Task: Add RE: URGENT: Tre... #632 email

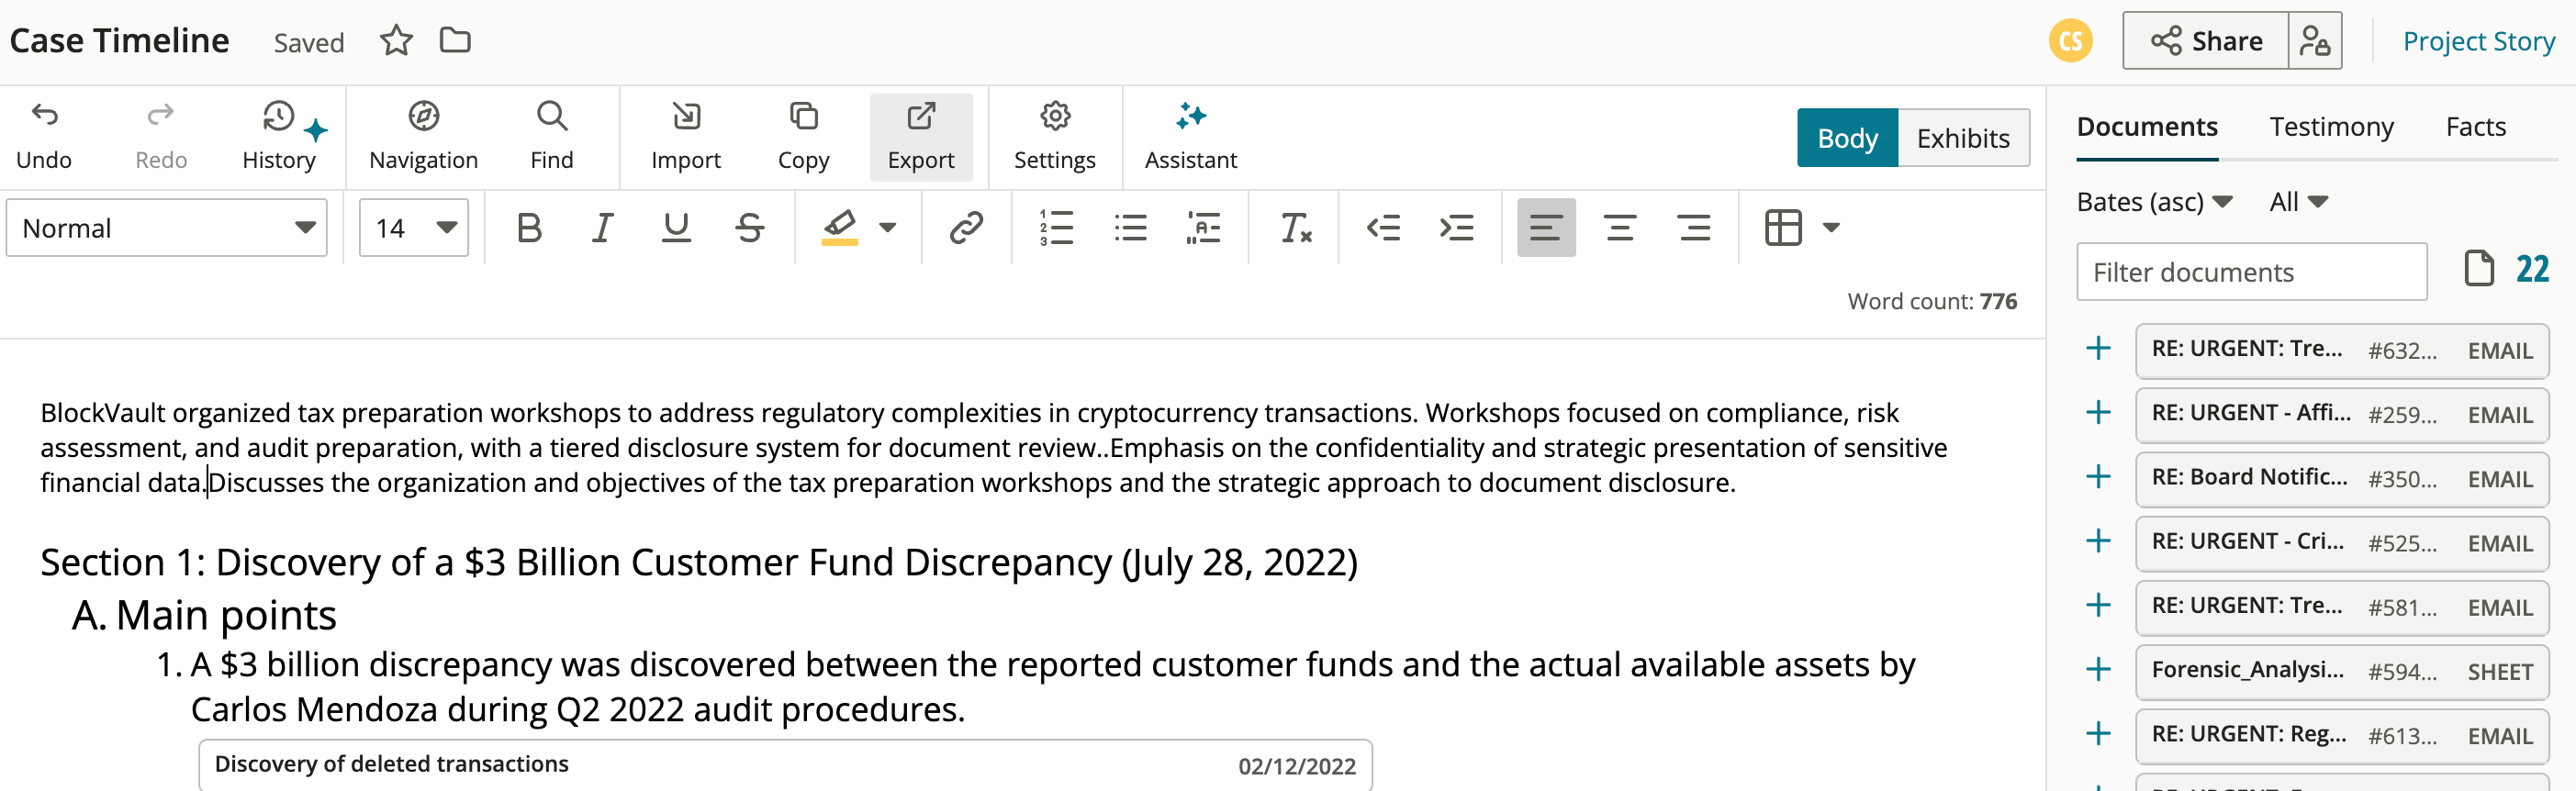Action: pyautogui.click(x=2098, y=349)
